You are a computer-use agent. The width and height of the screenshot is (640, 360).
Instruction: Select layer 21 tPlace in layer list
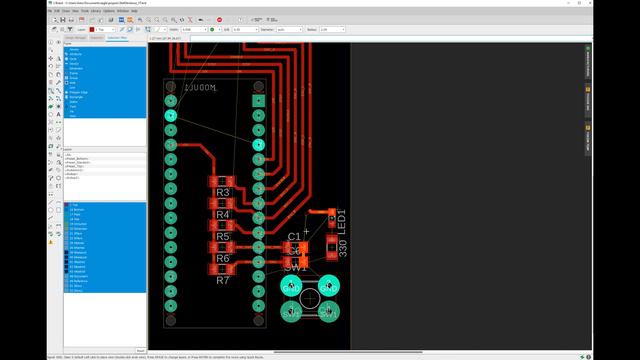(105, 233)
